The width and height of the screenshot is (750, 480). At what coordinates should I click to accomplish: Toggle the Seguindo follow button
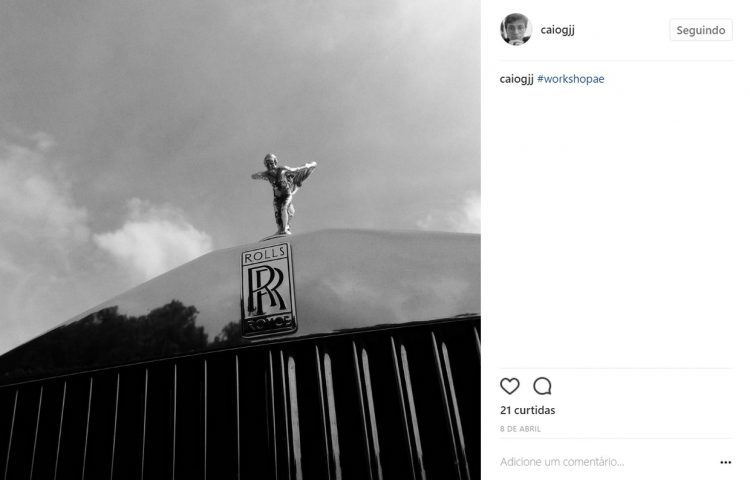point(701,30)
